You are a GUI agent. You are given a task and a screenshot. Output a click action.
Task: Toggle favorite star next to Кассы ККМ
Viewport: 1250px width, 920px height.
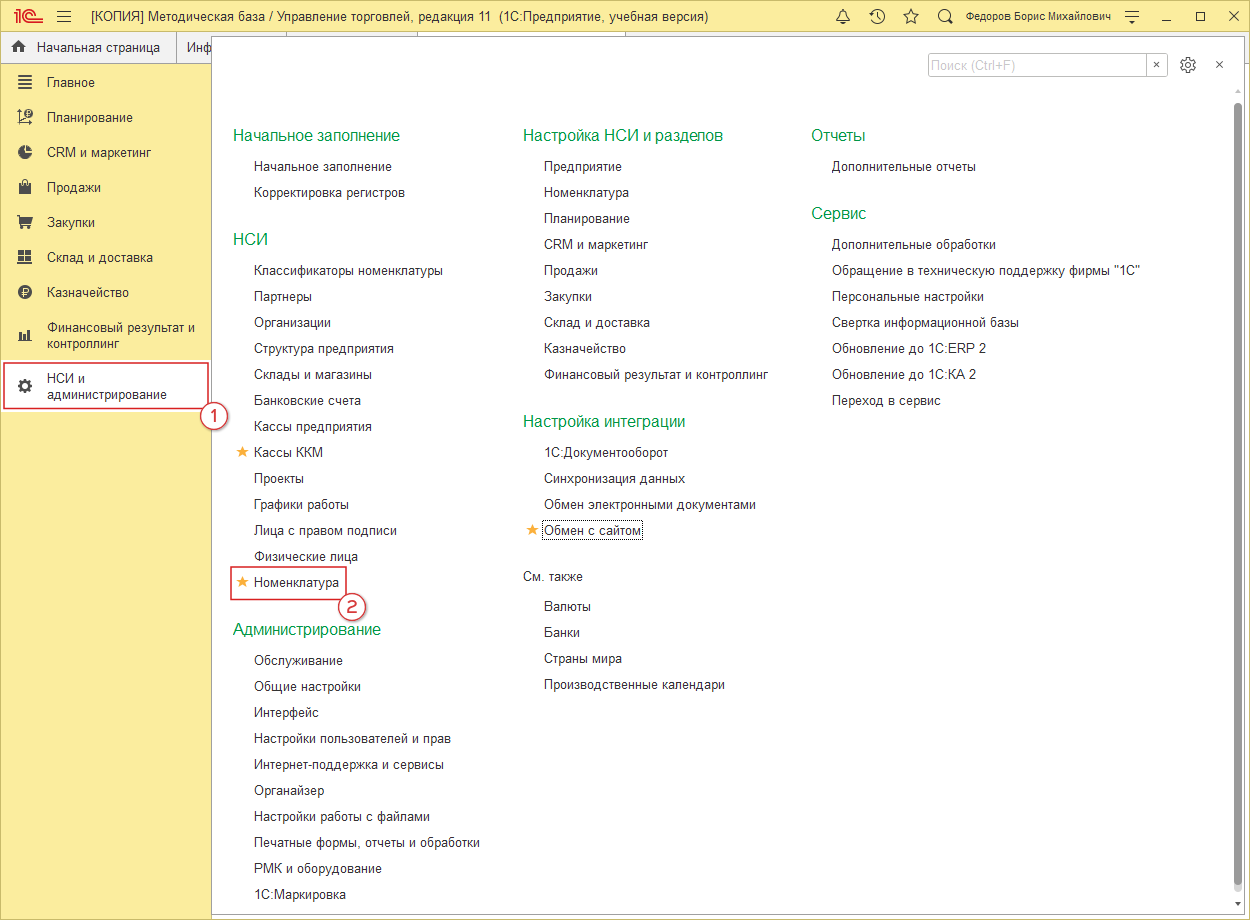pyautogui.click(x=241, y=452)
